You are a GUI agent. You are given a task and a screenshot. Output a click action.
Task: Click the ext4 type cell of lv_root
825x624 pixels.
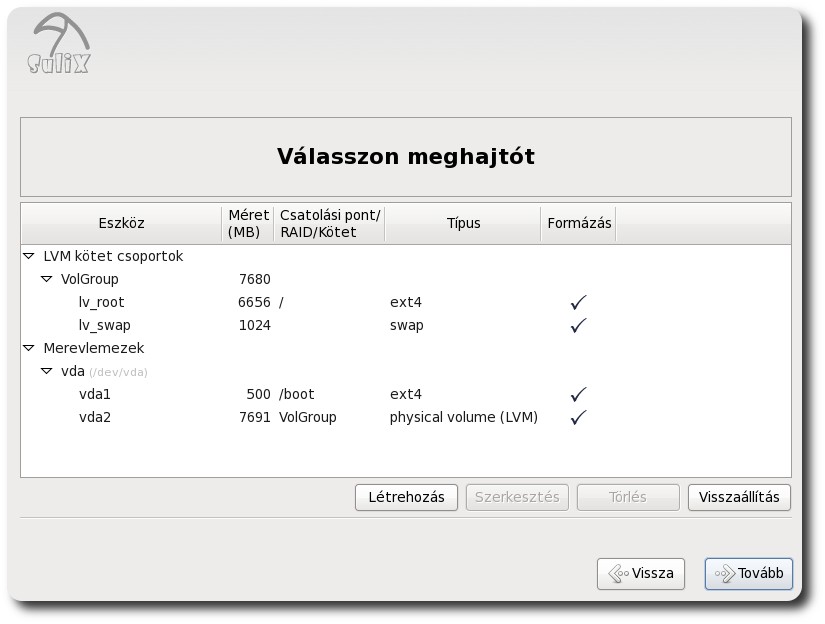point(406,302)
